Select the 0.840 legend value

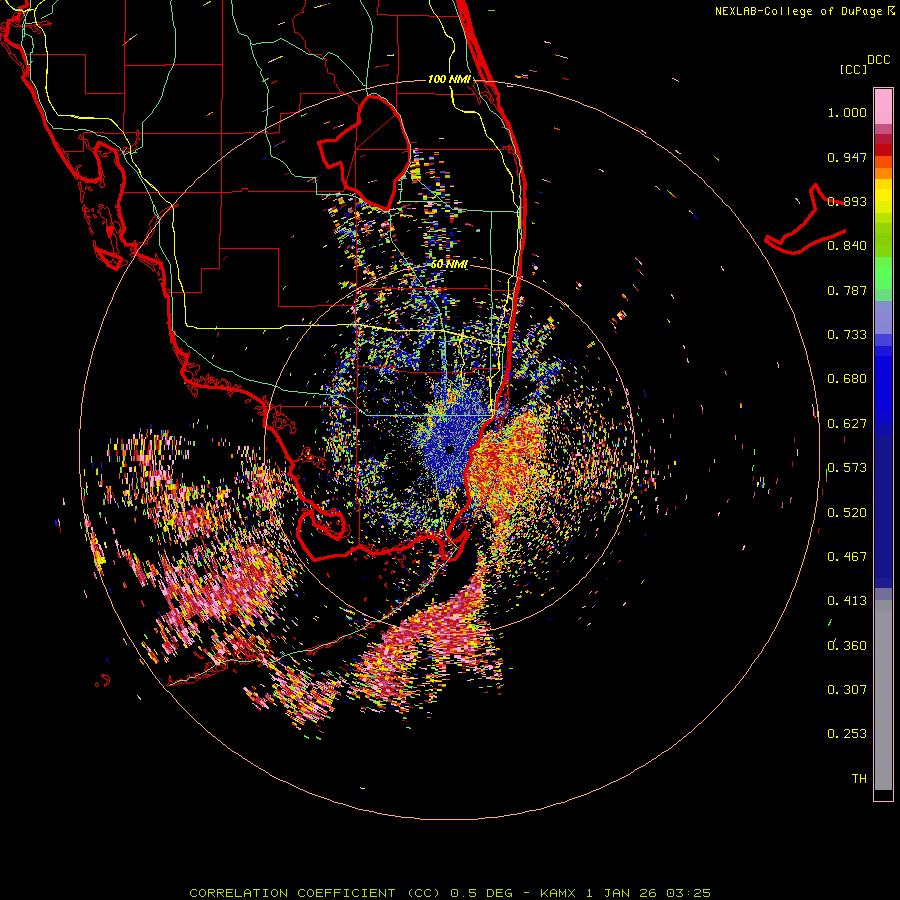tap(847, 246)
